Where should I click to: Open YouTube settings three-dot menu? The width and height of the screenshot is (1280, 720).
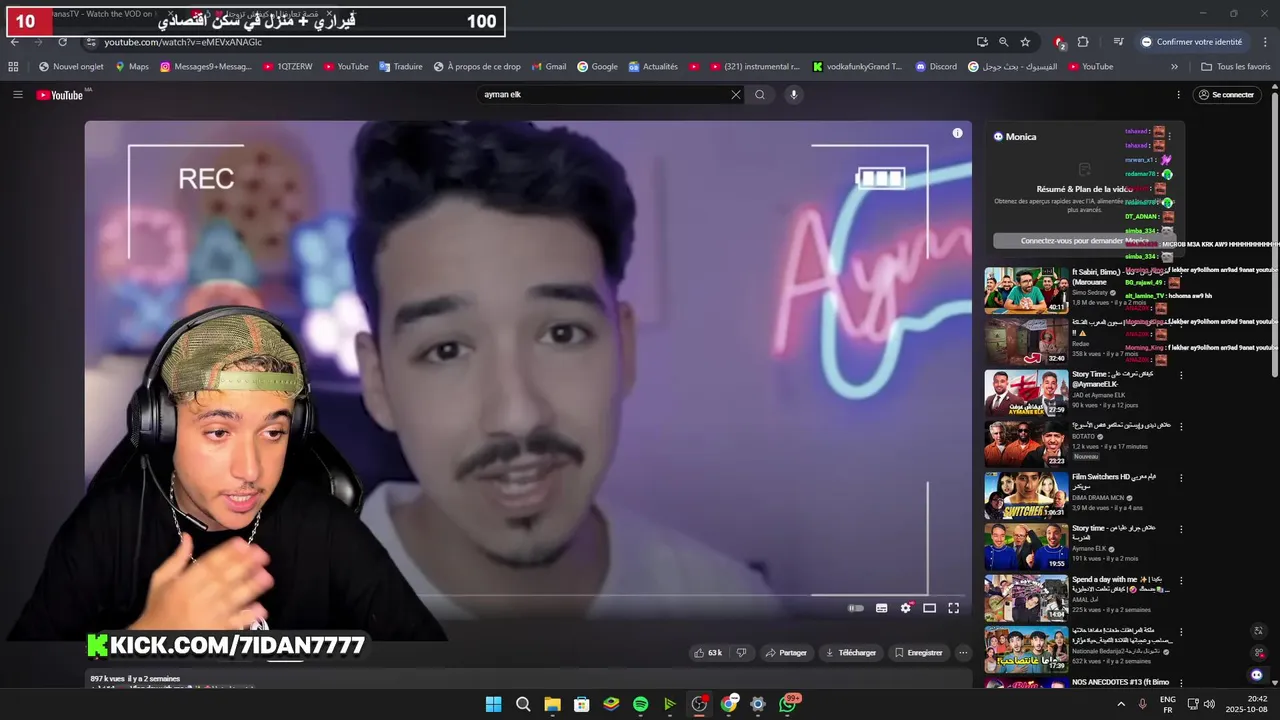(1178, 94)
